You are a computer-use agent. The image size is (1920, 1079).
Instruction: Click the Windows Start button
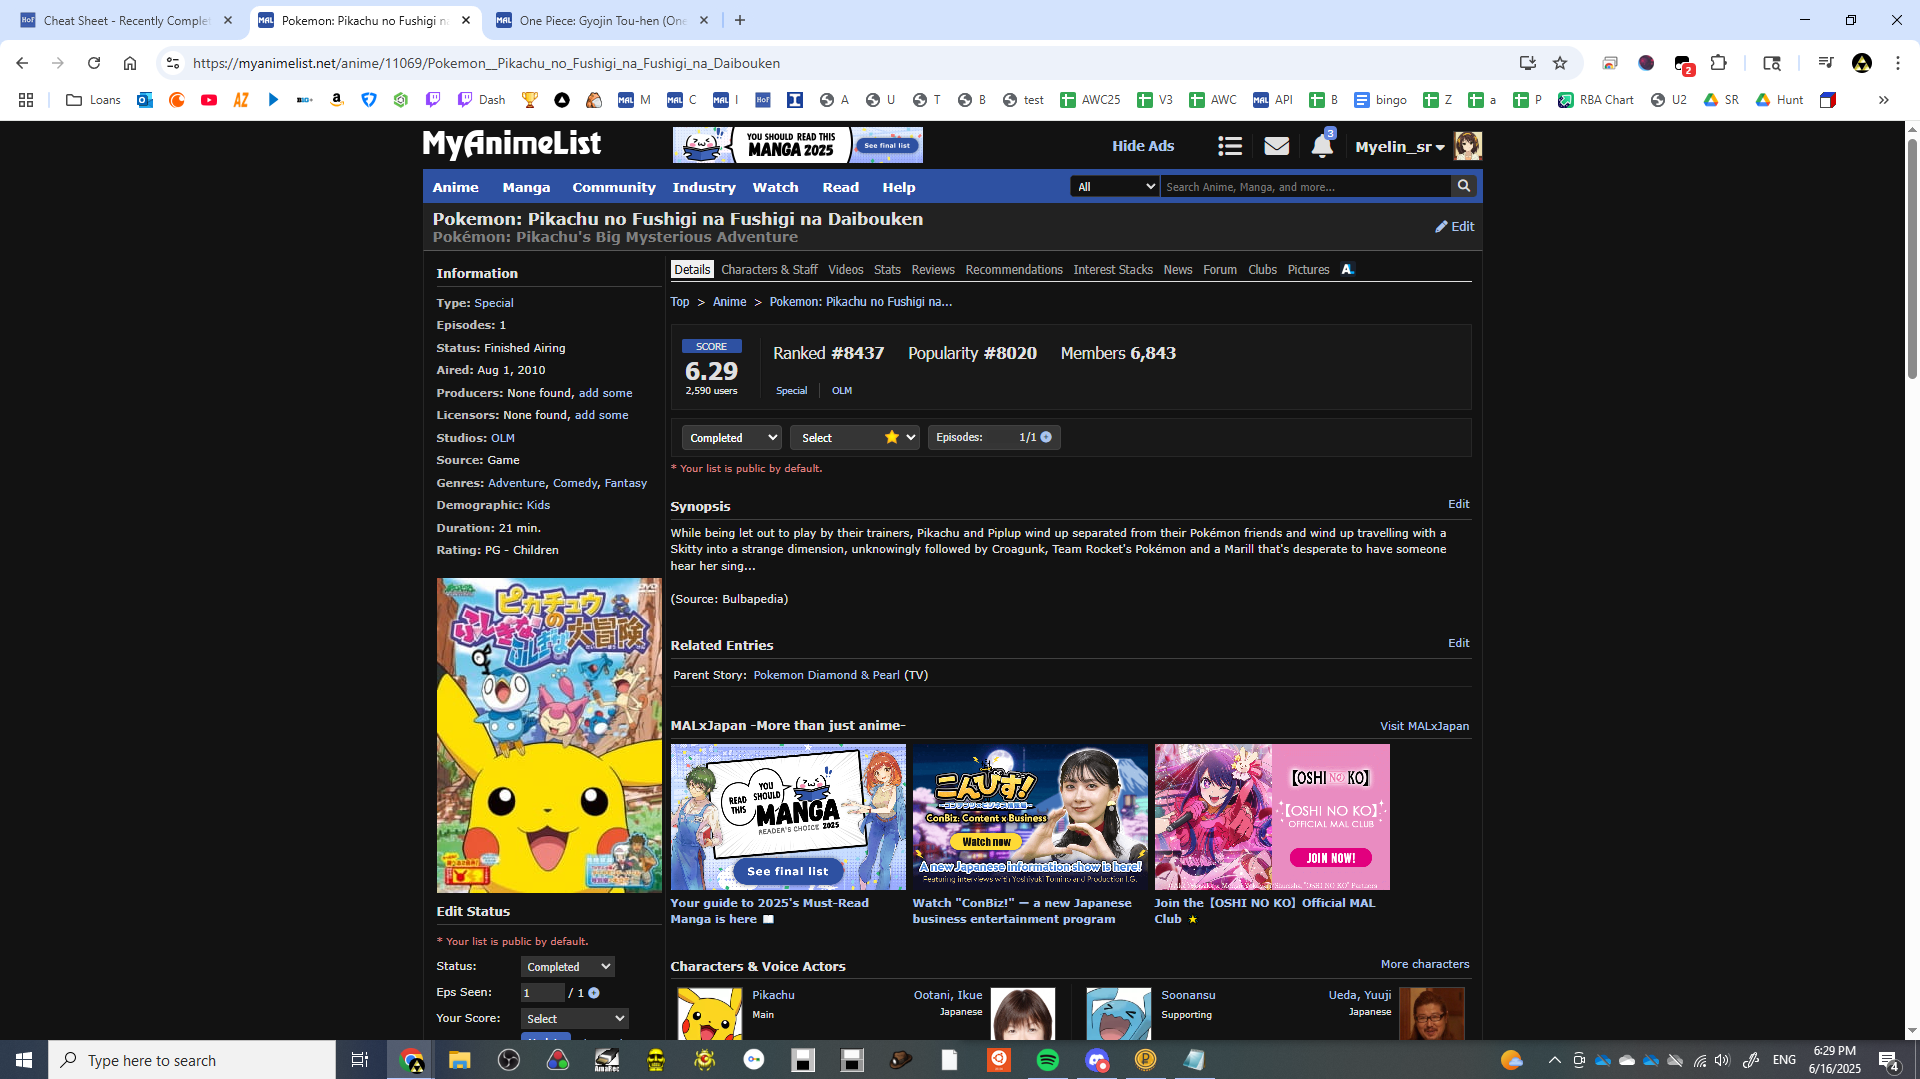(x=24, y=1060)
